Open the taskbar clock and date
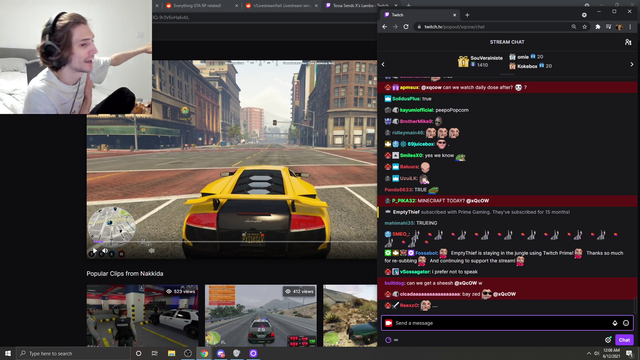This screenshot has width=640, height=360. click(x=611, y=353)
